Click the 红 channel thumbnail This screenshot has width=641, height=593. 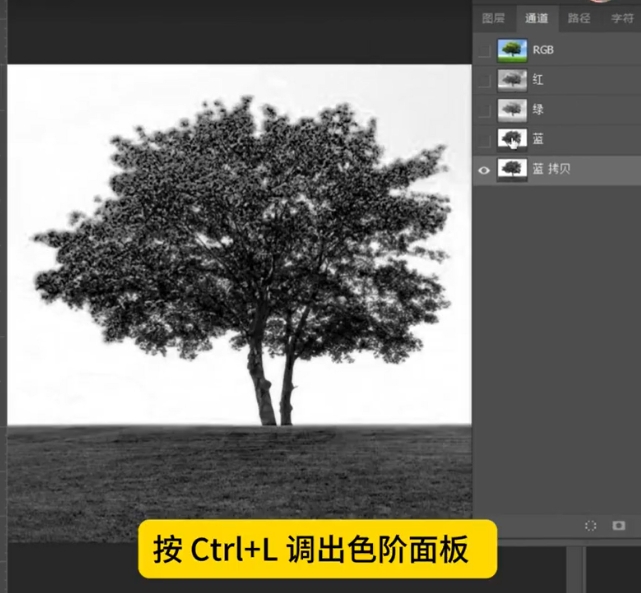point(512,80)
